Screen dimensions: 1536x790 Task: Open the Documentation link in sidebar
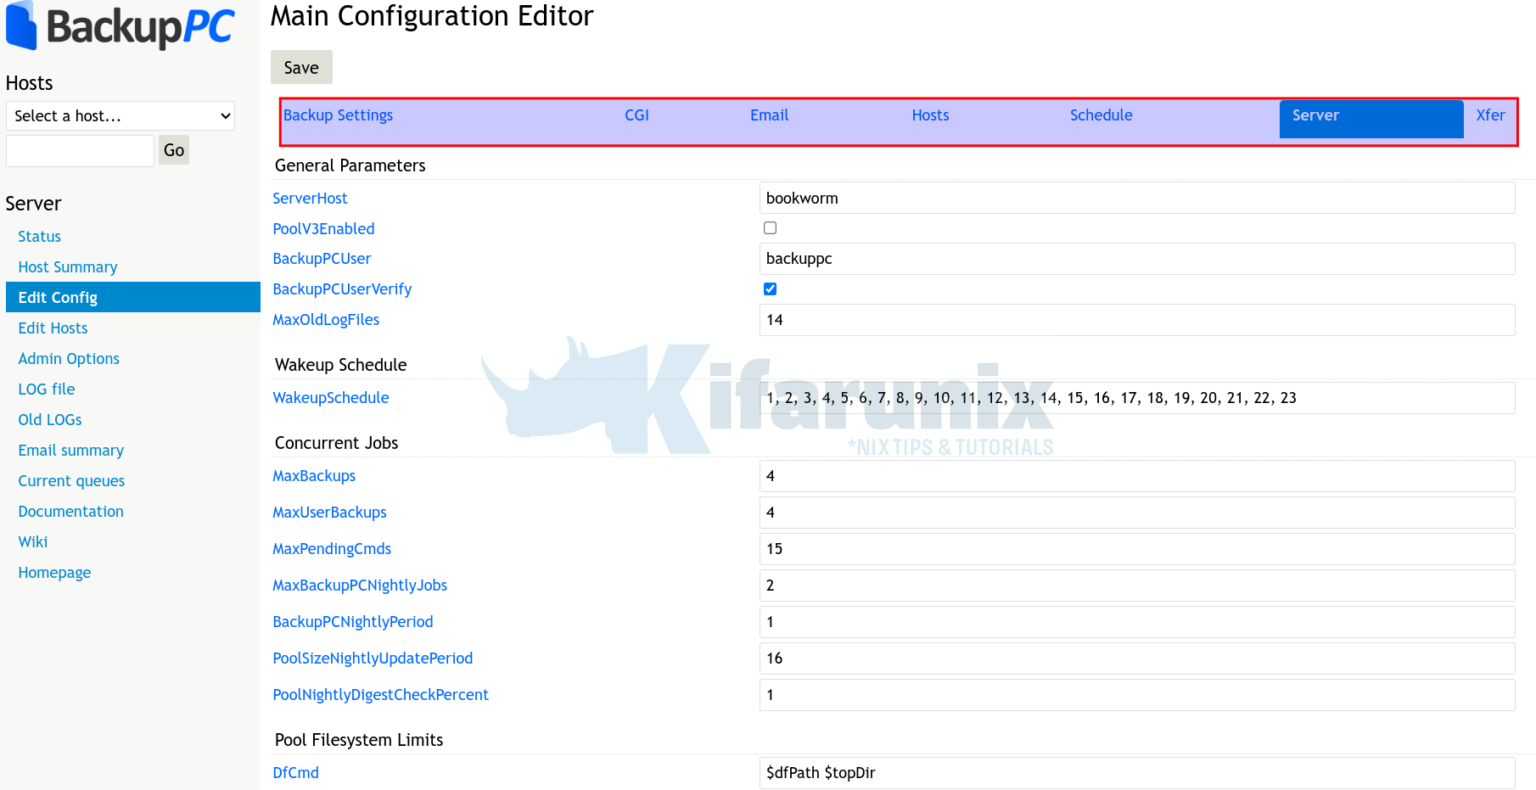coord(71,511)
